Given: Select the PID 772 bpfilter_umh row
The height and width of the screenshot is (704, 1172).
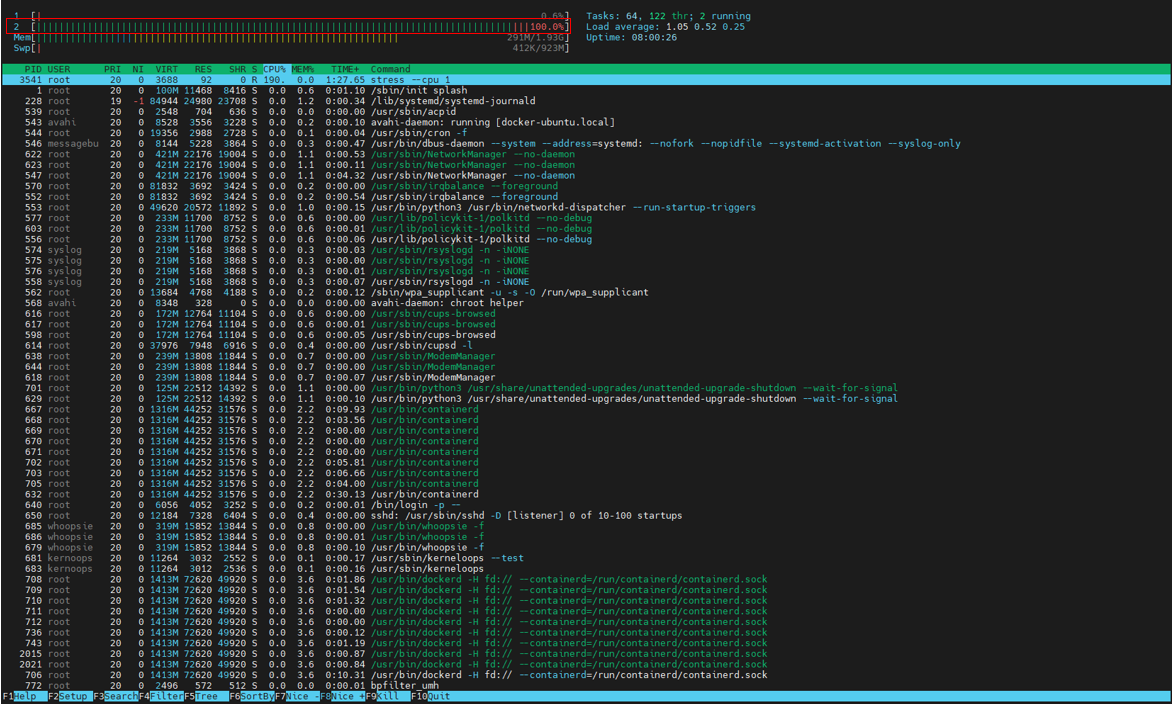Looking at the screenshot, I should pyautogui.click(x=586, y=685).
